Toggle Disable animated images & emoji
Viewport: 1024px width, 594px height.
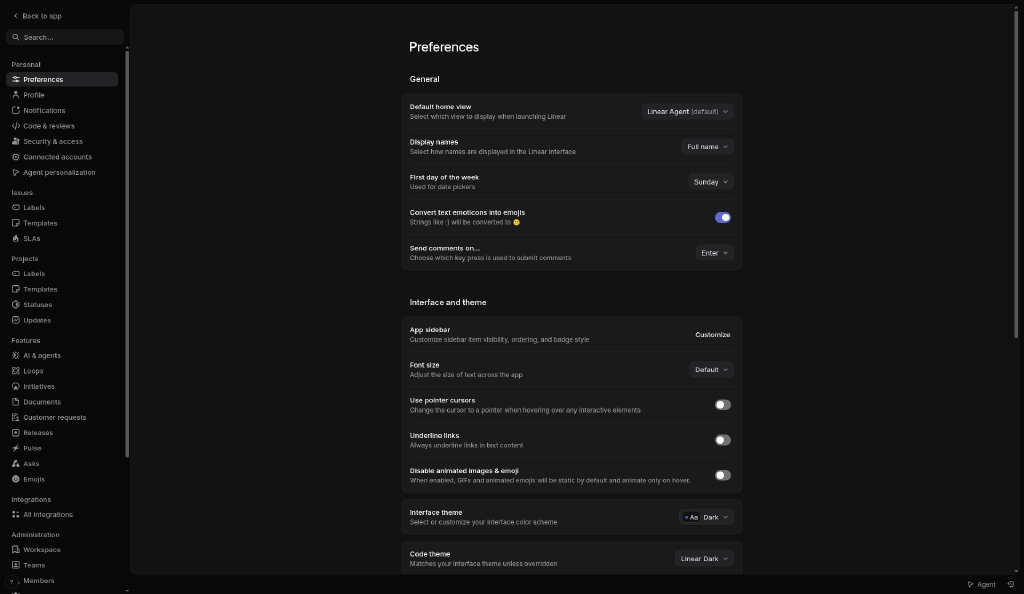pos(722,475)
